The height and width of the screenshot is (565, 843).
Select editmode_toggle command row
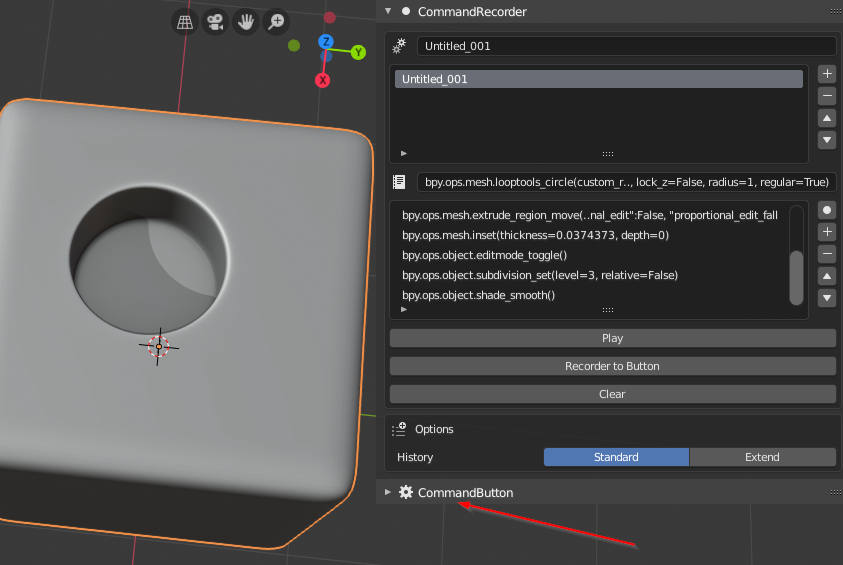(590, 255)
